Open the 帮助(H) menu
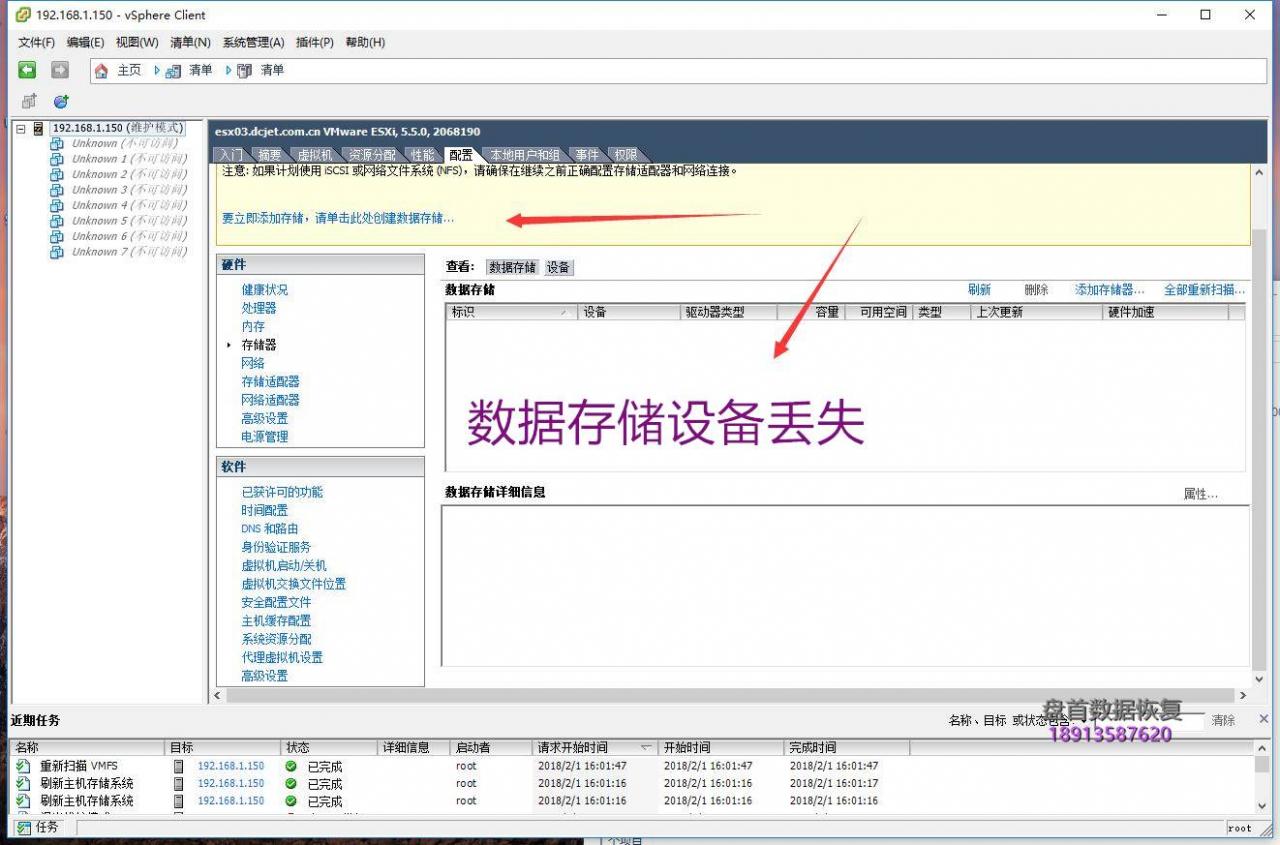Viewport: 1280px width, 845px height. click(x=365, y=42)
